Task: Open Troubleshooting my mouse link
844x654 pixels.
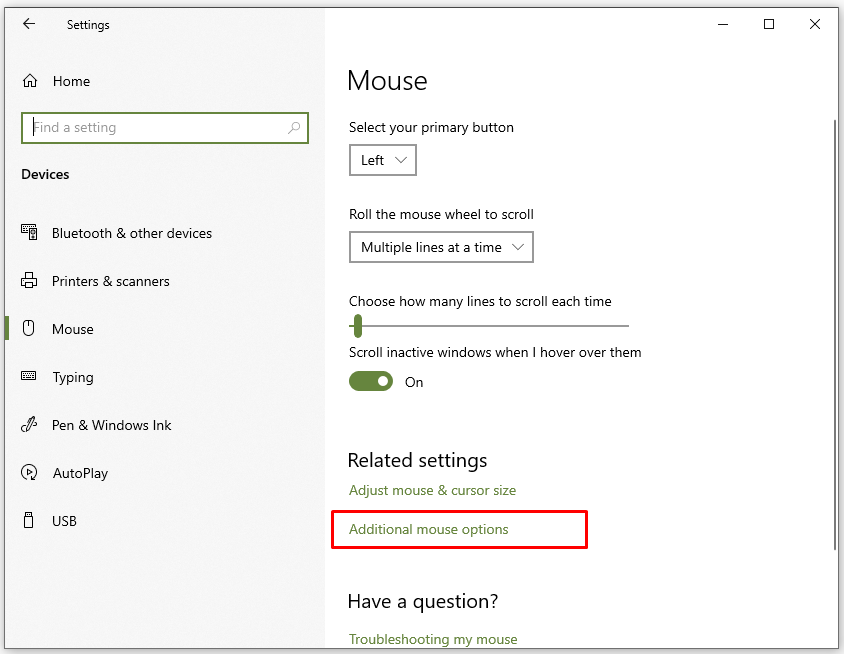Action: [x=433, y=639]
